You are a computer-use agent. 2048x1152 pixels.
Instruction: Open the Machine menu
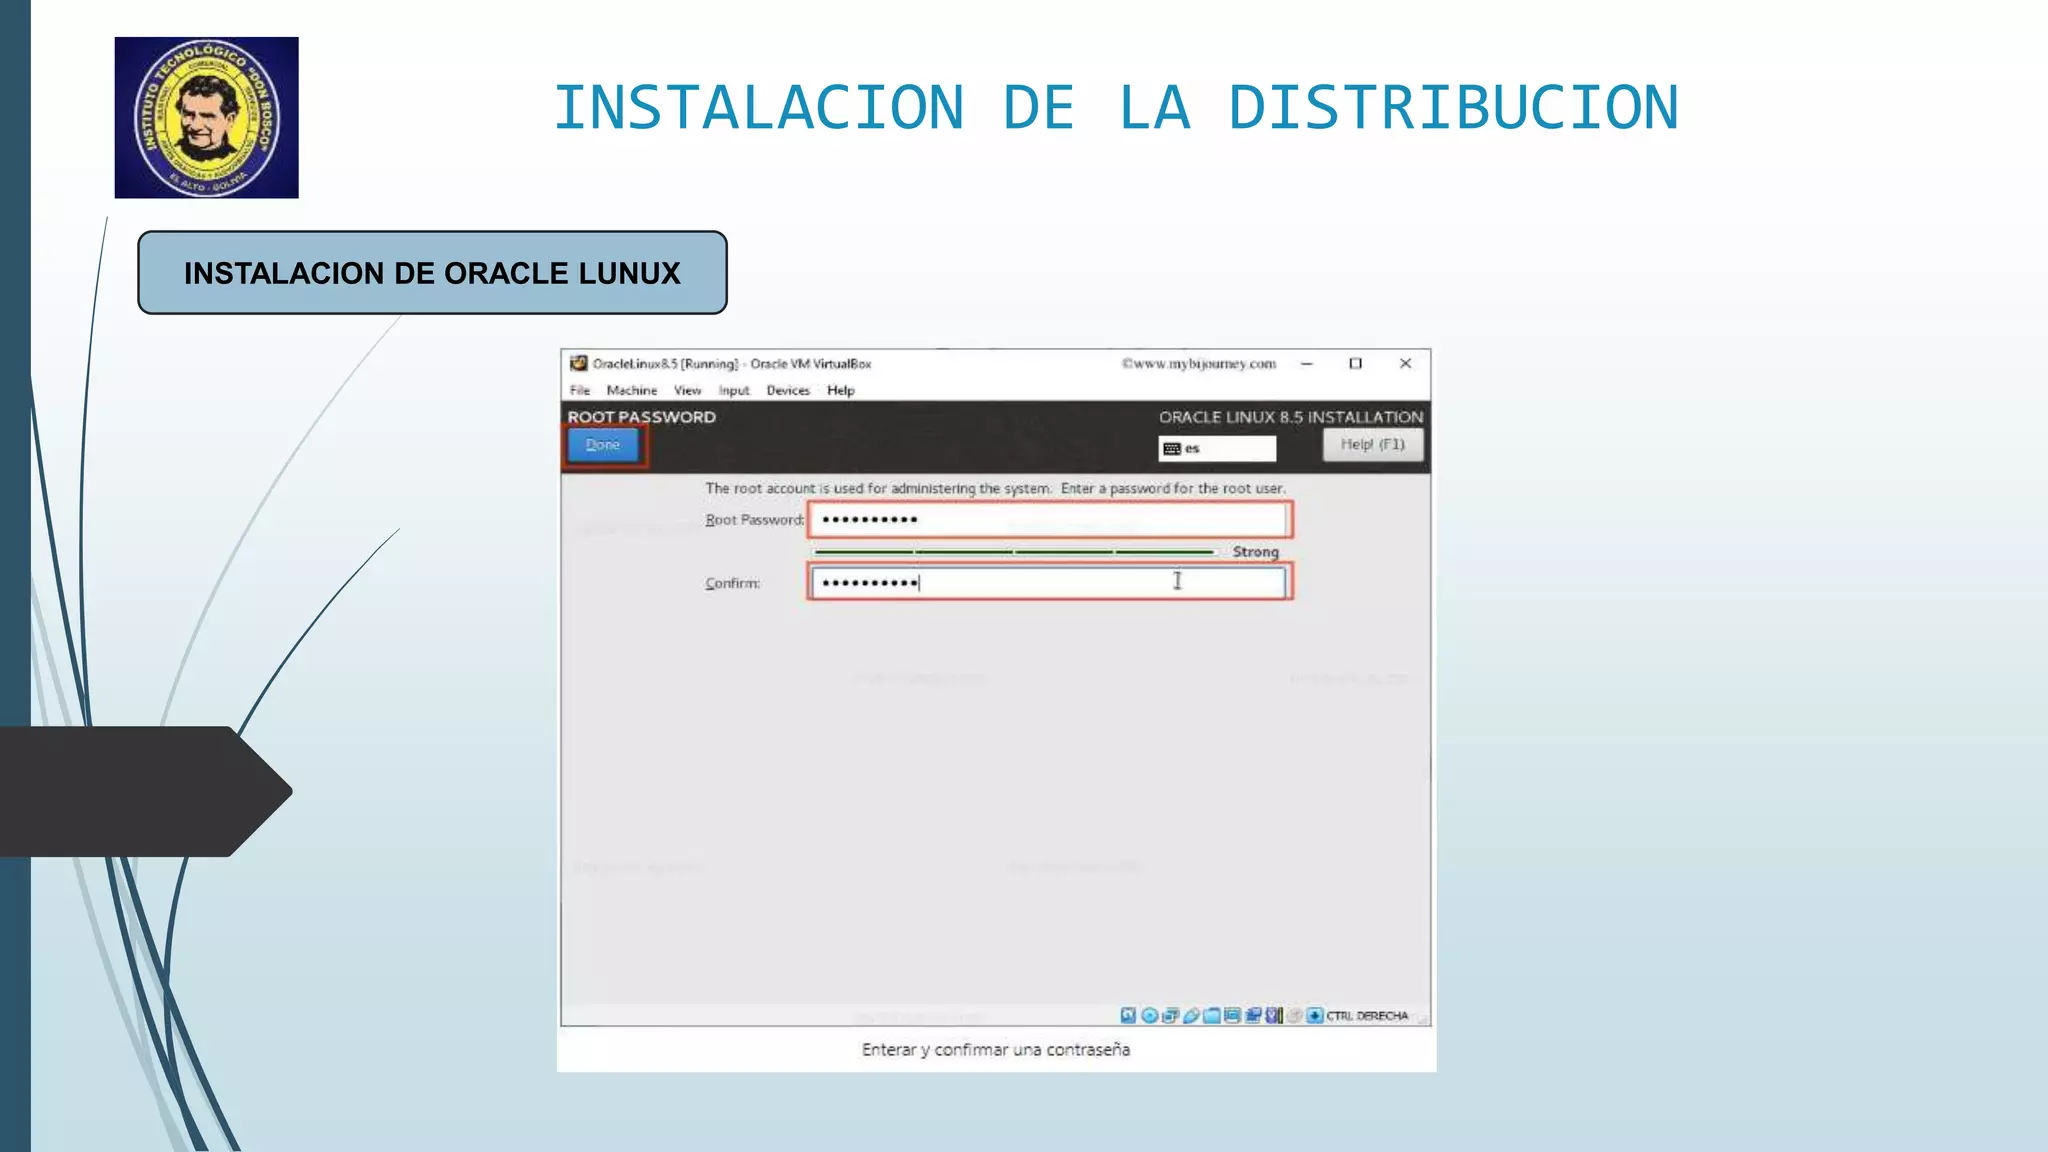point(632,390)
